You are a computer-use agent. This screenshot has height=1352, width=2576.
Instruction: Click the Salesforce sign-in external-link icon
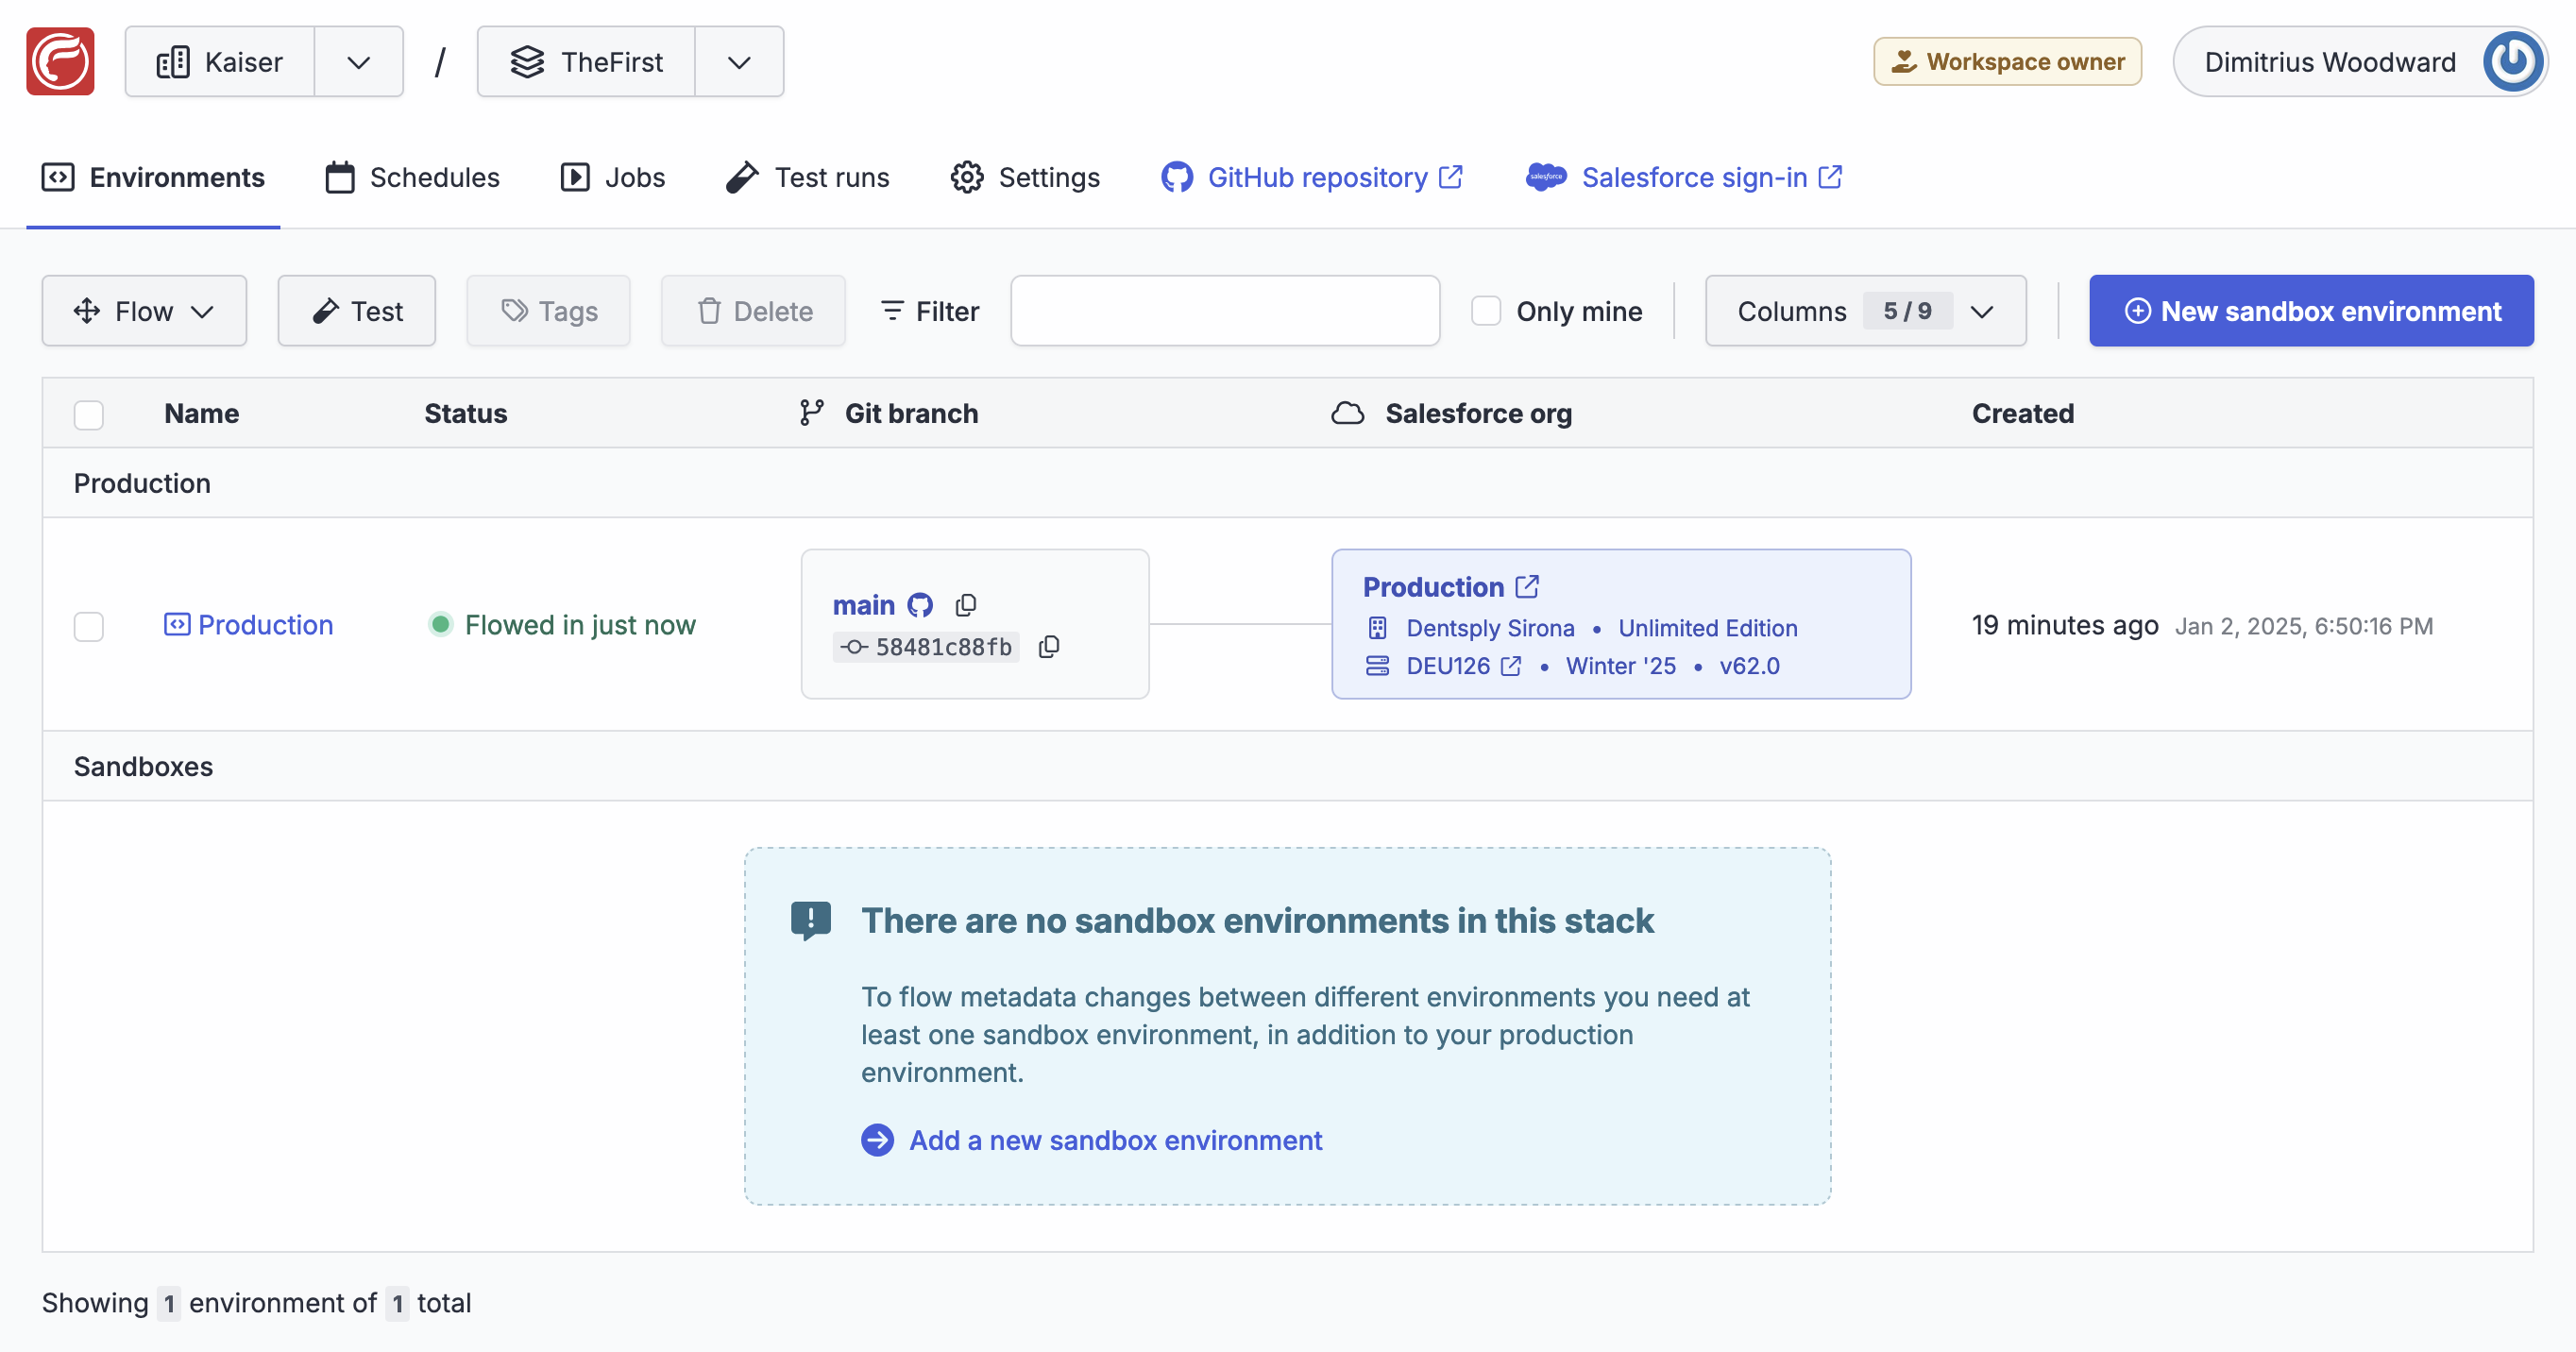[x=1830, y=177]
